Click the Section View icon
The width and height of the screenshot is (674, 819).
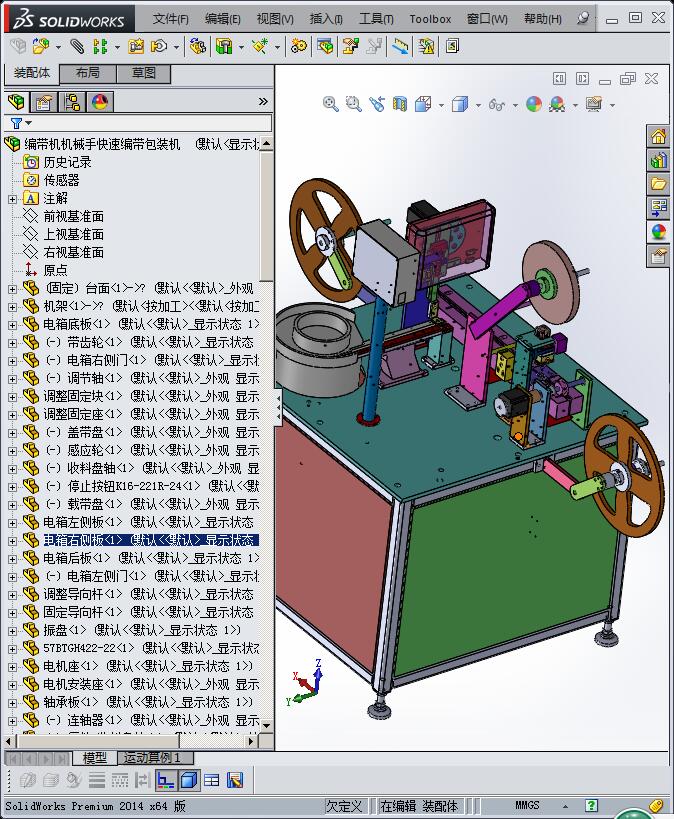pyautogui.click(x=400, y=104)
